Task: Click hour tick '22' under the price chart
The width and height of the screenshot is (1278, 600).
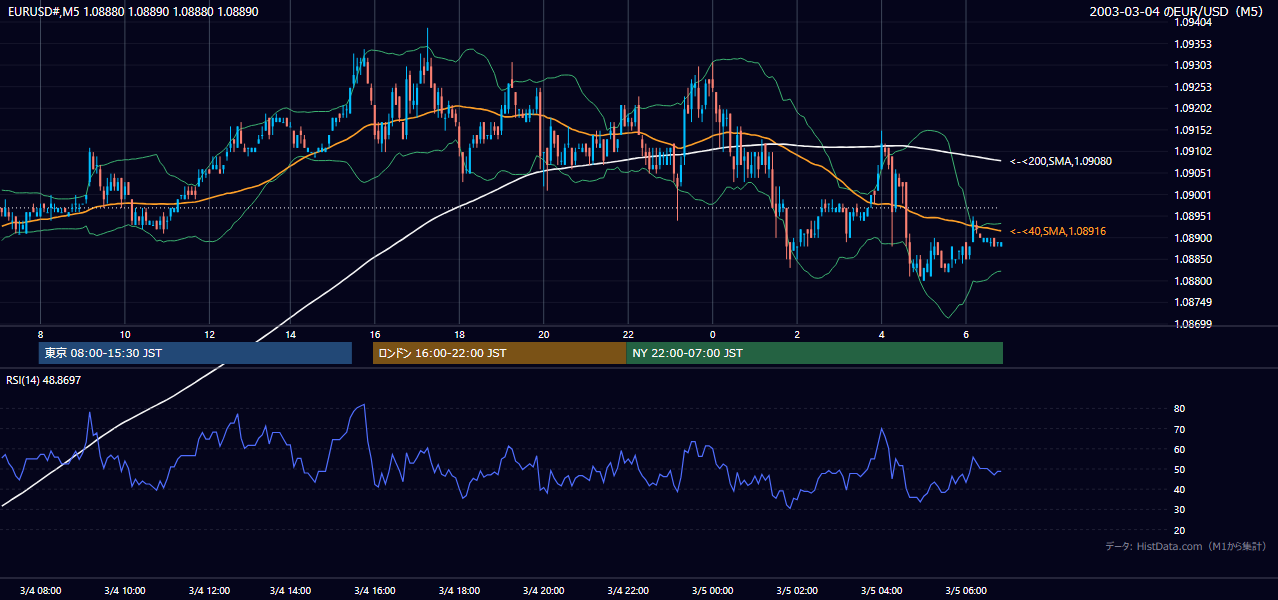Action: 628,334
